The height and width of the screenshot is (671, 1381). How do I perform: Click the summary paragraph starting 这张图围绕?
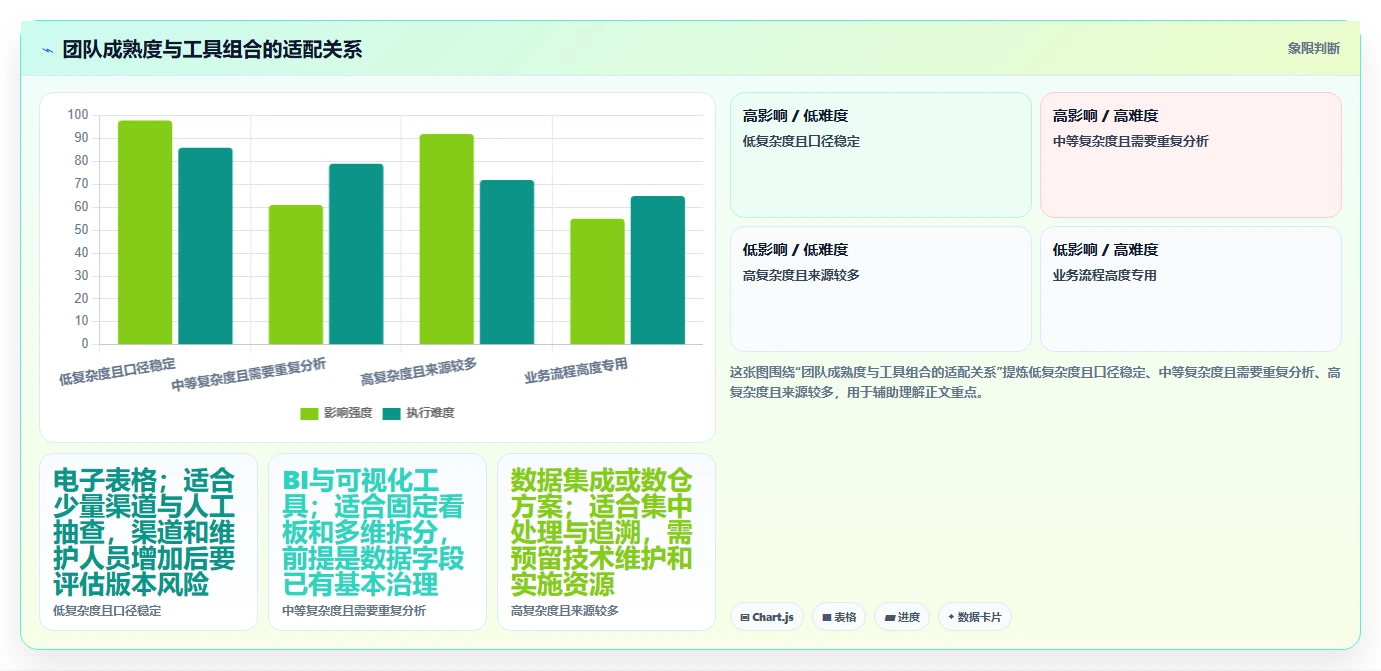tap(1035, 382)
